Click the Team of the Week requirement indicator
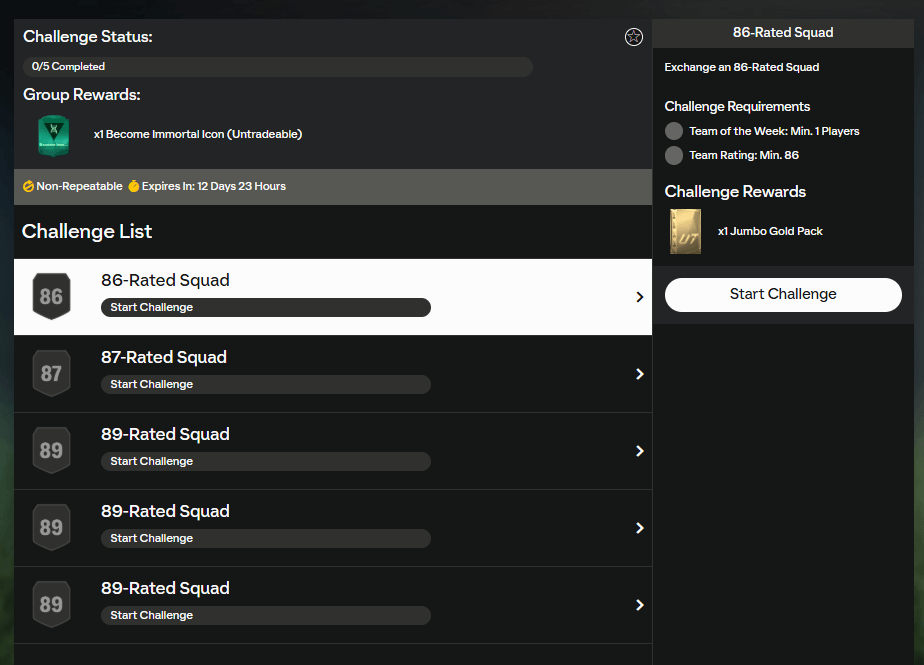The width and height of the screenshot is (924, 665). [x=674, y=131]
